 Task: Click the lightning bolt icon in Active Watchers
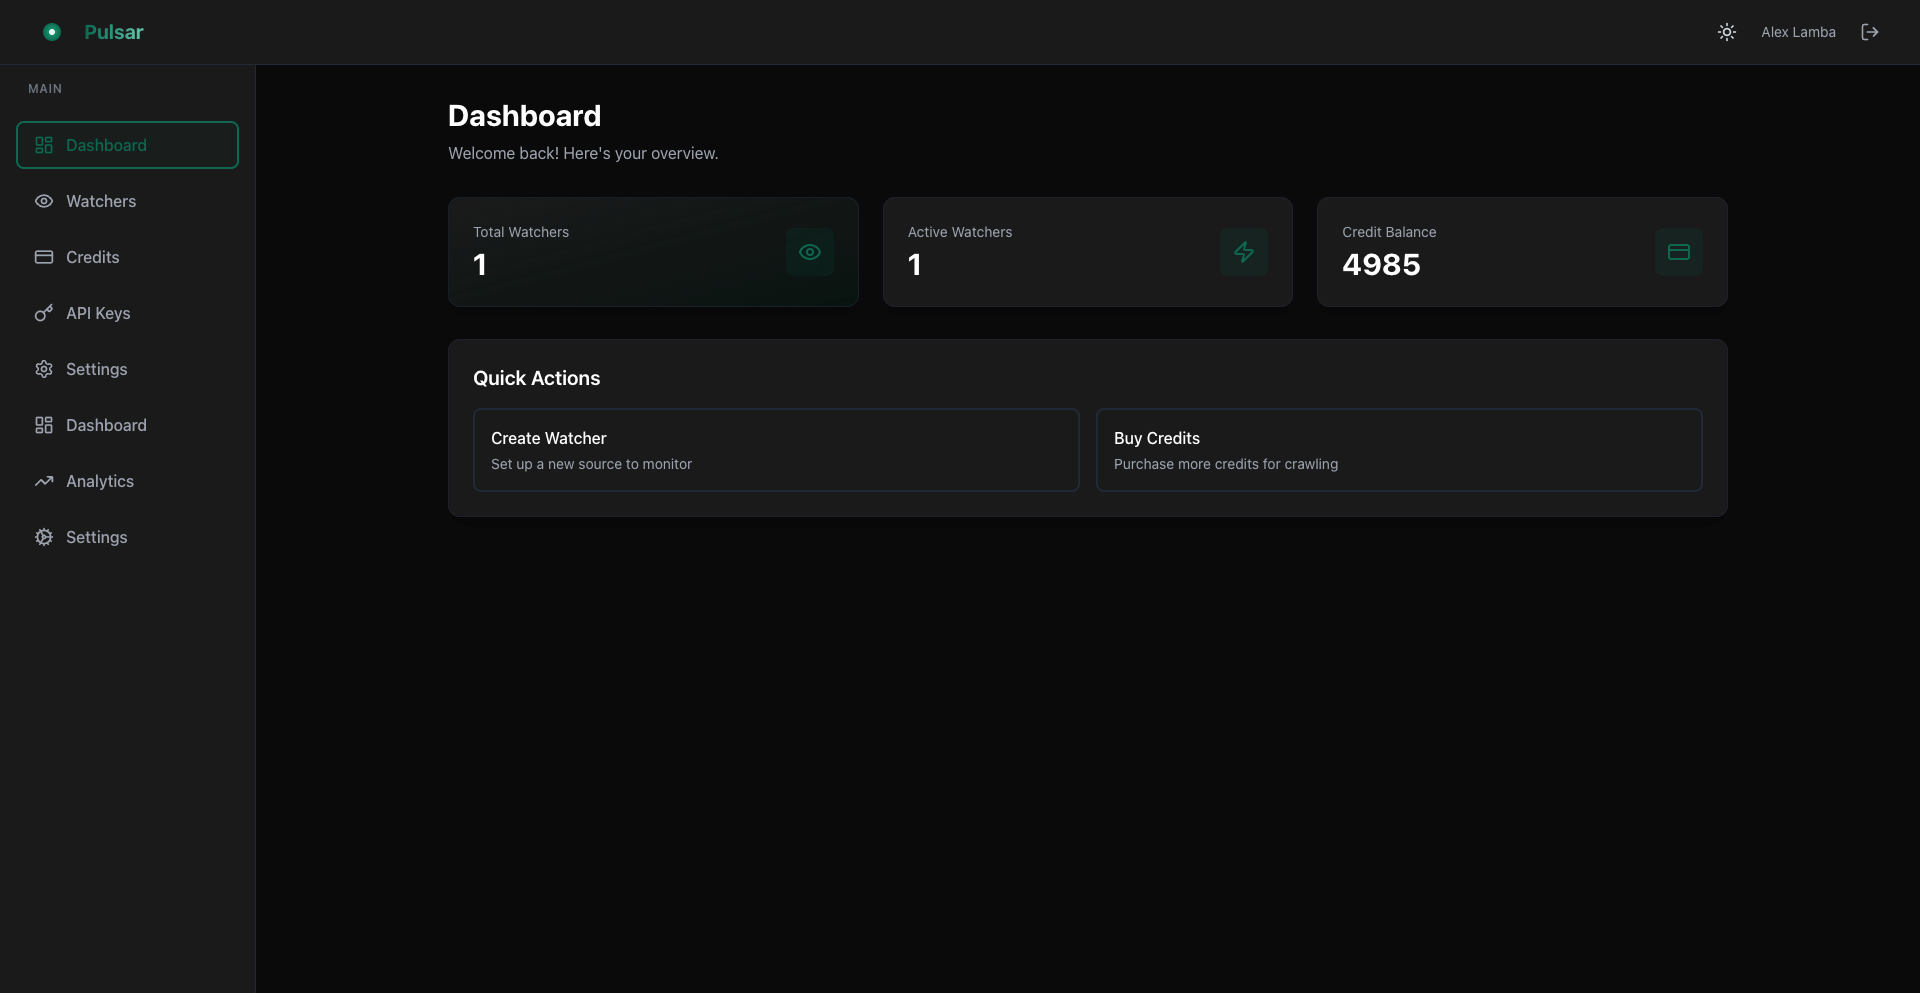(x=1243, y=252)
